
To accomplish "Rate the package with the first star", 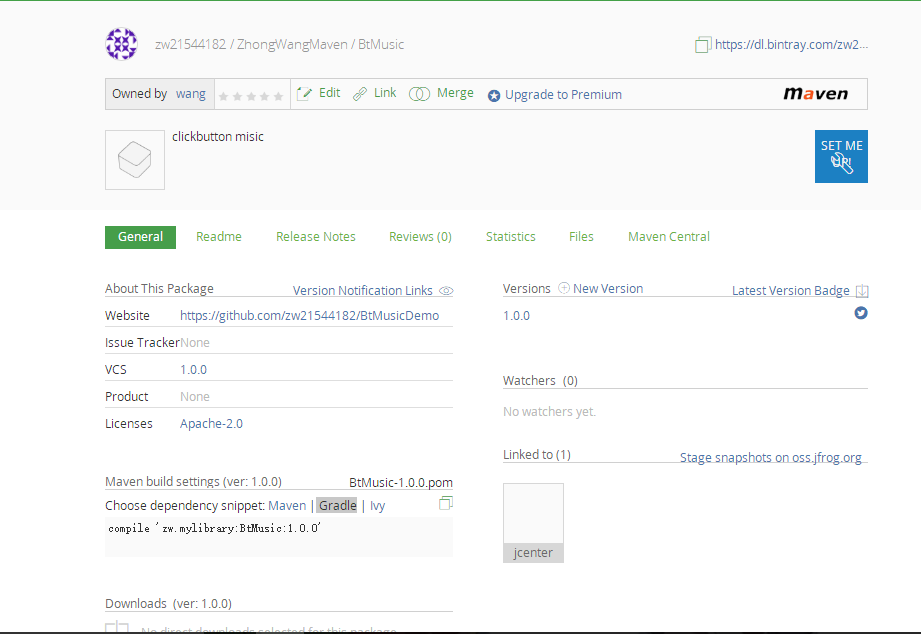I will coord(223,96).
